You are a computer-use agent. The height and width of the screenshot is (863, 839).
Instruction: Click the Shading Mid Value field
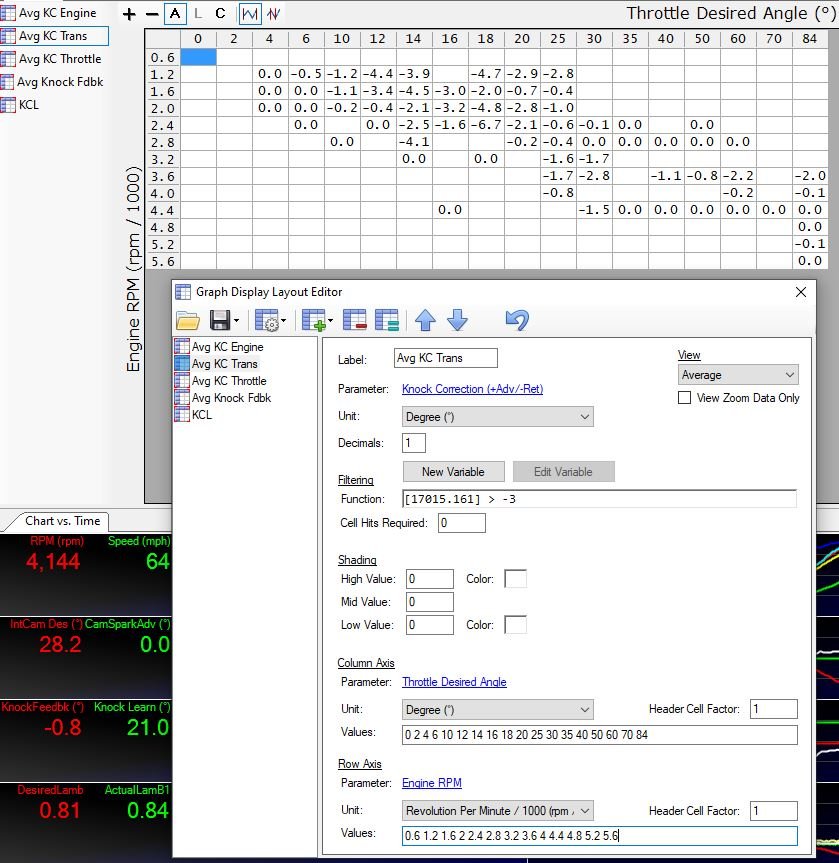tap(429, 602)
